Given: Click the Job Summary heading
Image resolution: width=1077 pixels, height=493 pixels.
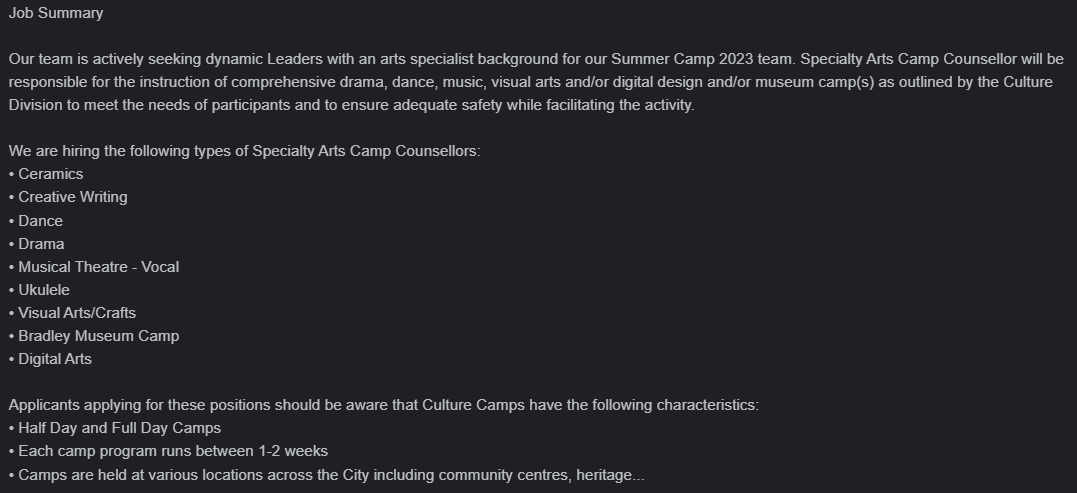Looking at the screenshot, I should pos(56,13).
